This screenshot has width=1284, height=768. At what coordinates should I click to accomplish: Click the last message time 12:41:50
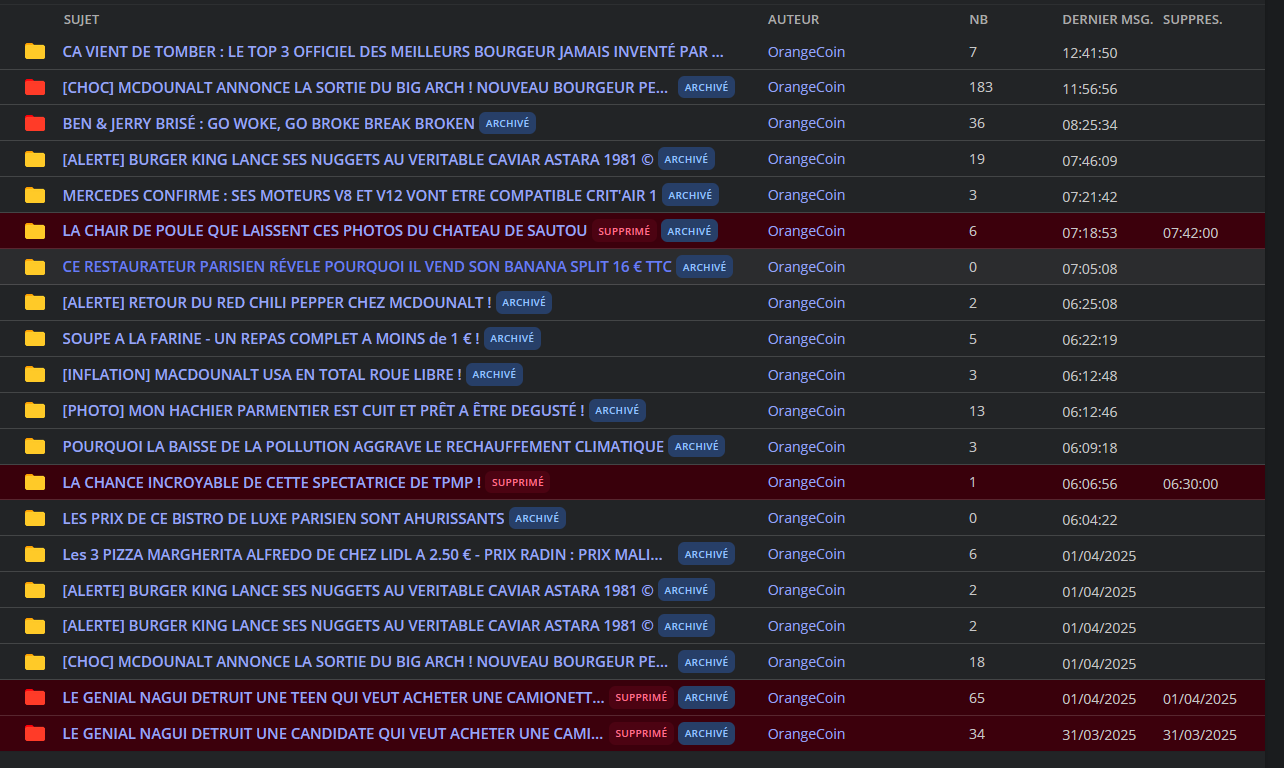click(1090, 53)
